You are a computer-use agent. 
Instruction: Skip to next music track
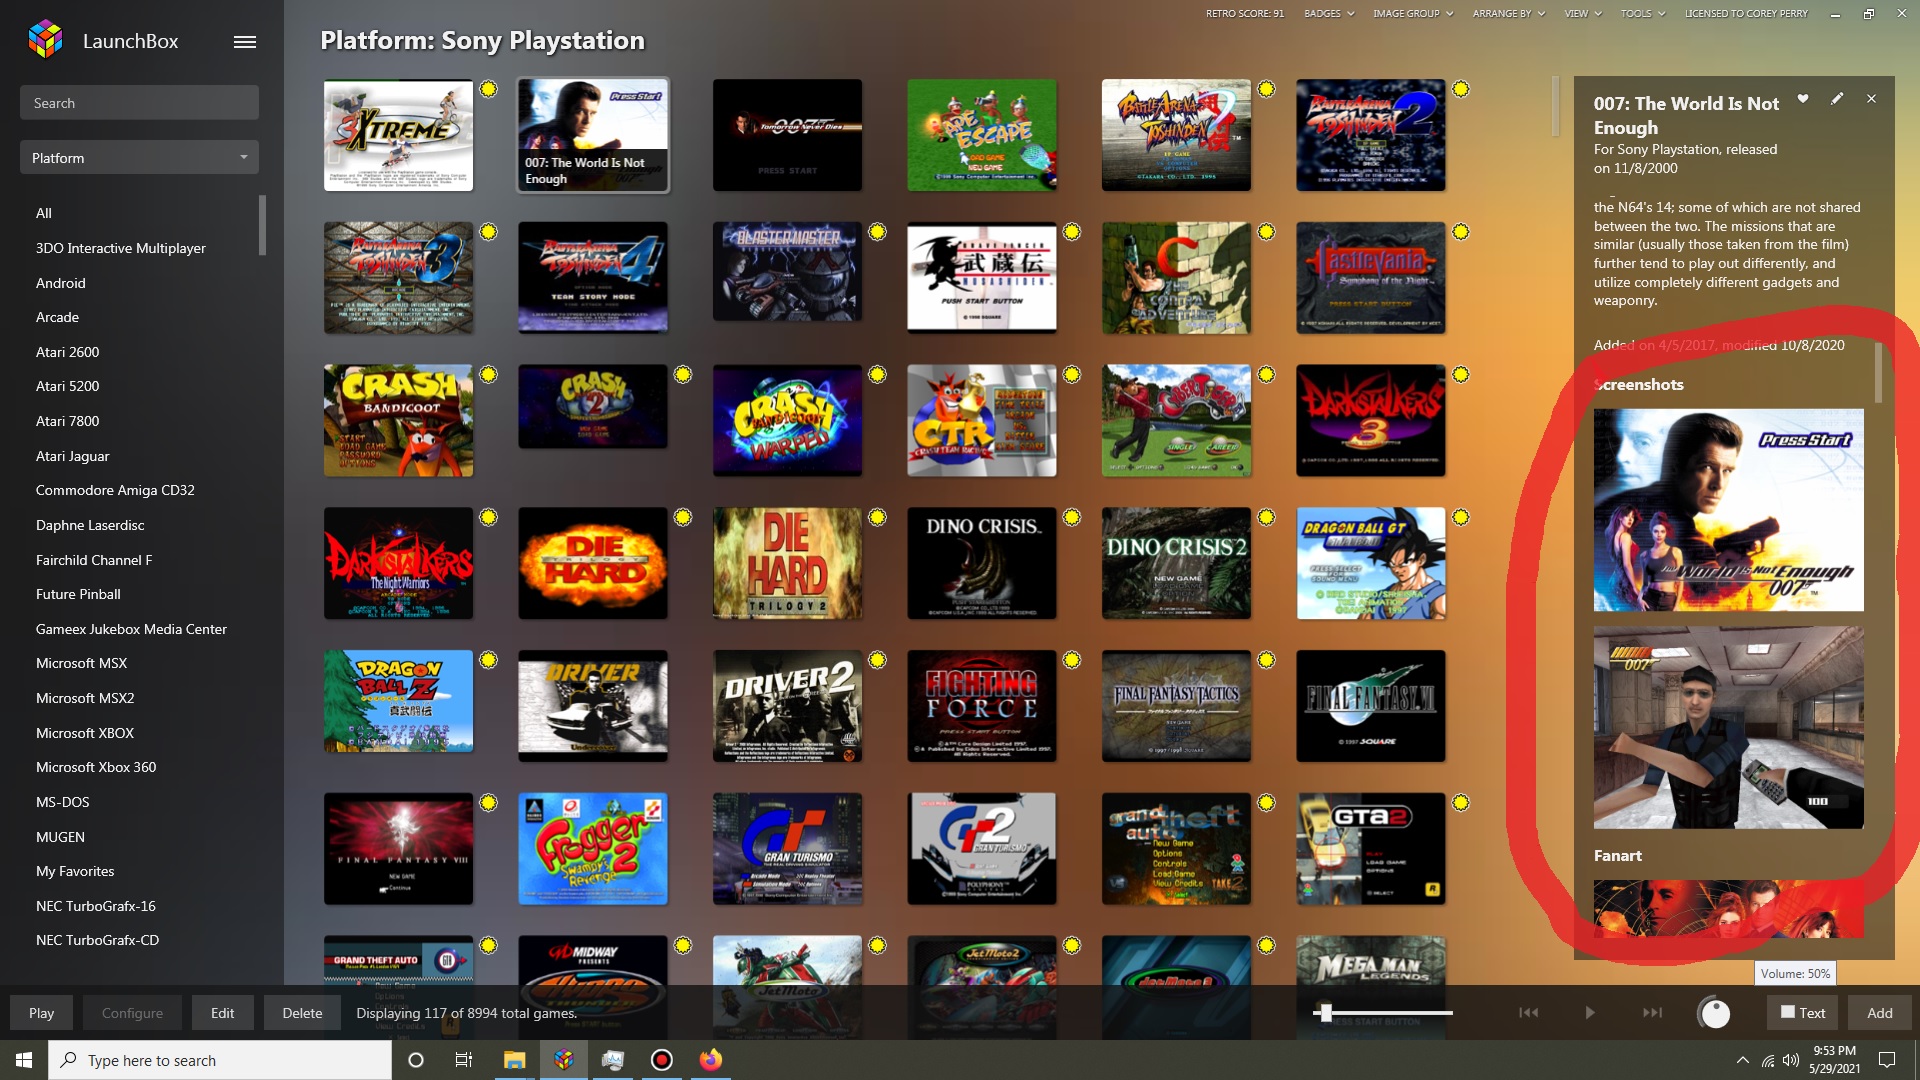tap(1652, 1013)
